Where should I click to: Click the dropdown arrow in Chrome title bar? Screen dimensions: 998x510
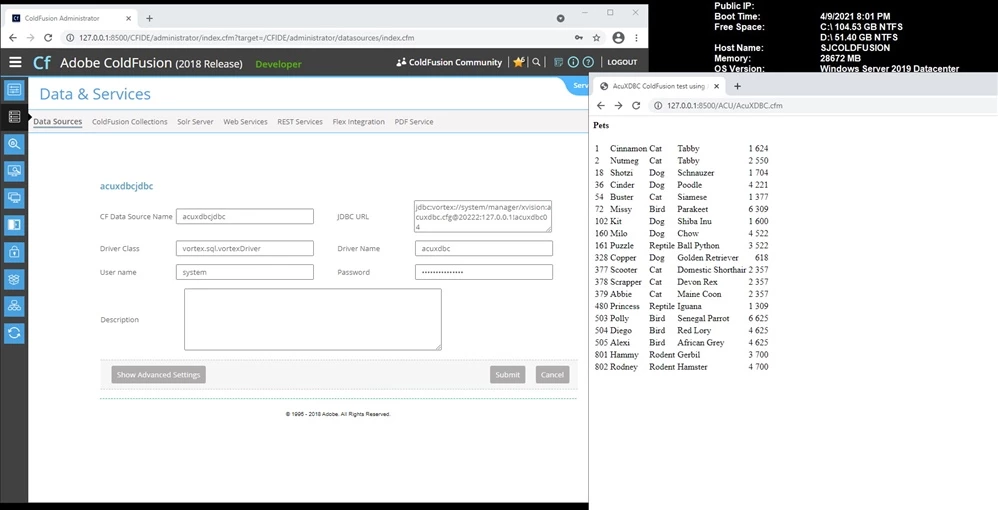(x=560, y=18)
